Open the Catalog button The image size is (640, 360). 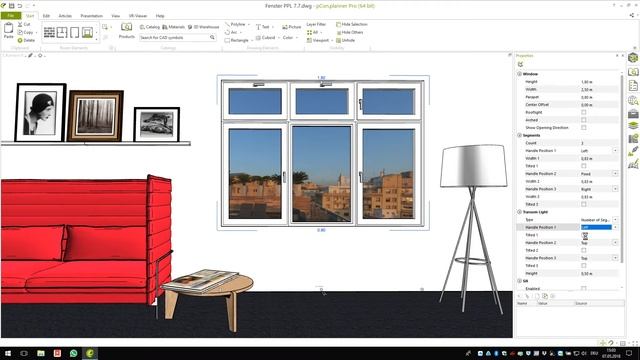150,27
